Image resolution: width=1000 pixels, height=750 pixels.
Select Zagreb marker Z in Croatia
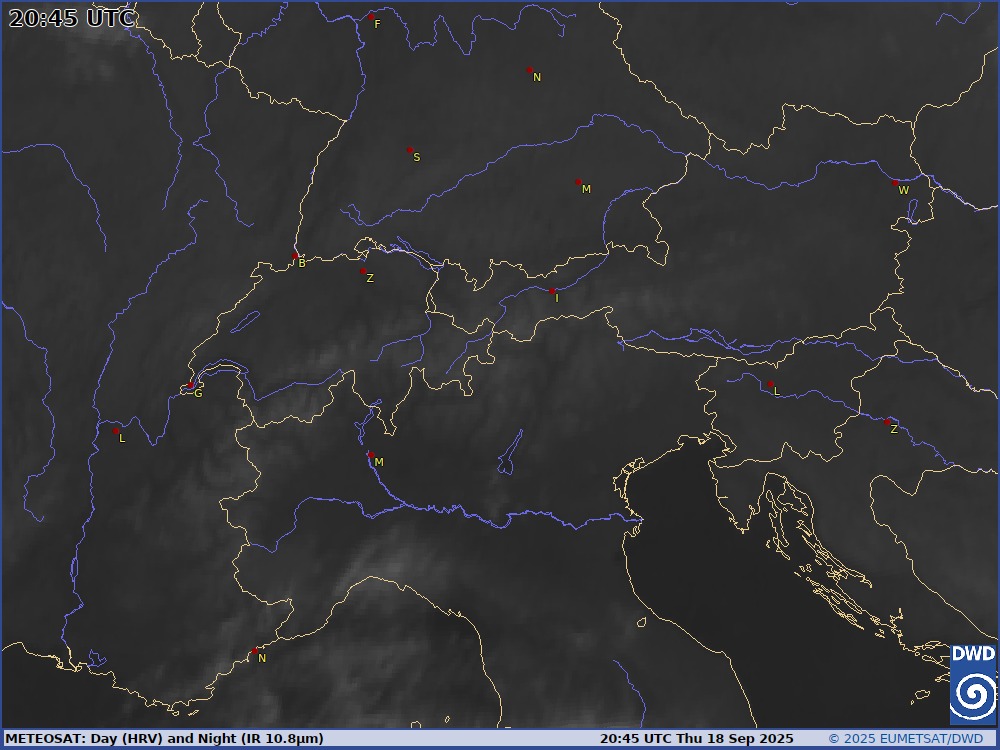(x=887, y=422)
